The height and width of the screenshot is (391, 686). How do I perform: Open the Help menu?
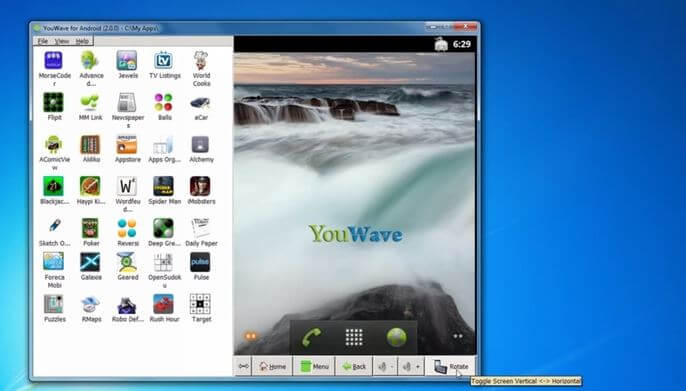click(x=82, y=41)
